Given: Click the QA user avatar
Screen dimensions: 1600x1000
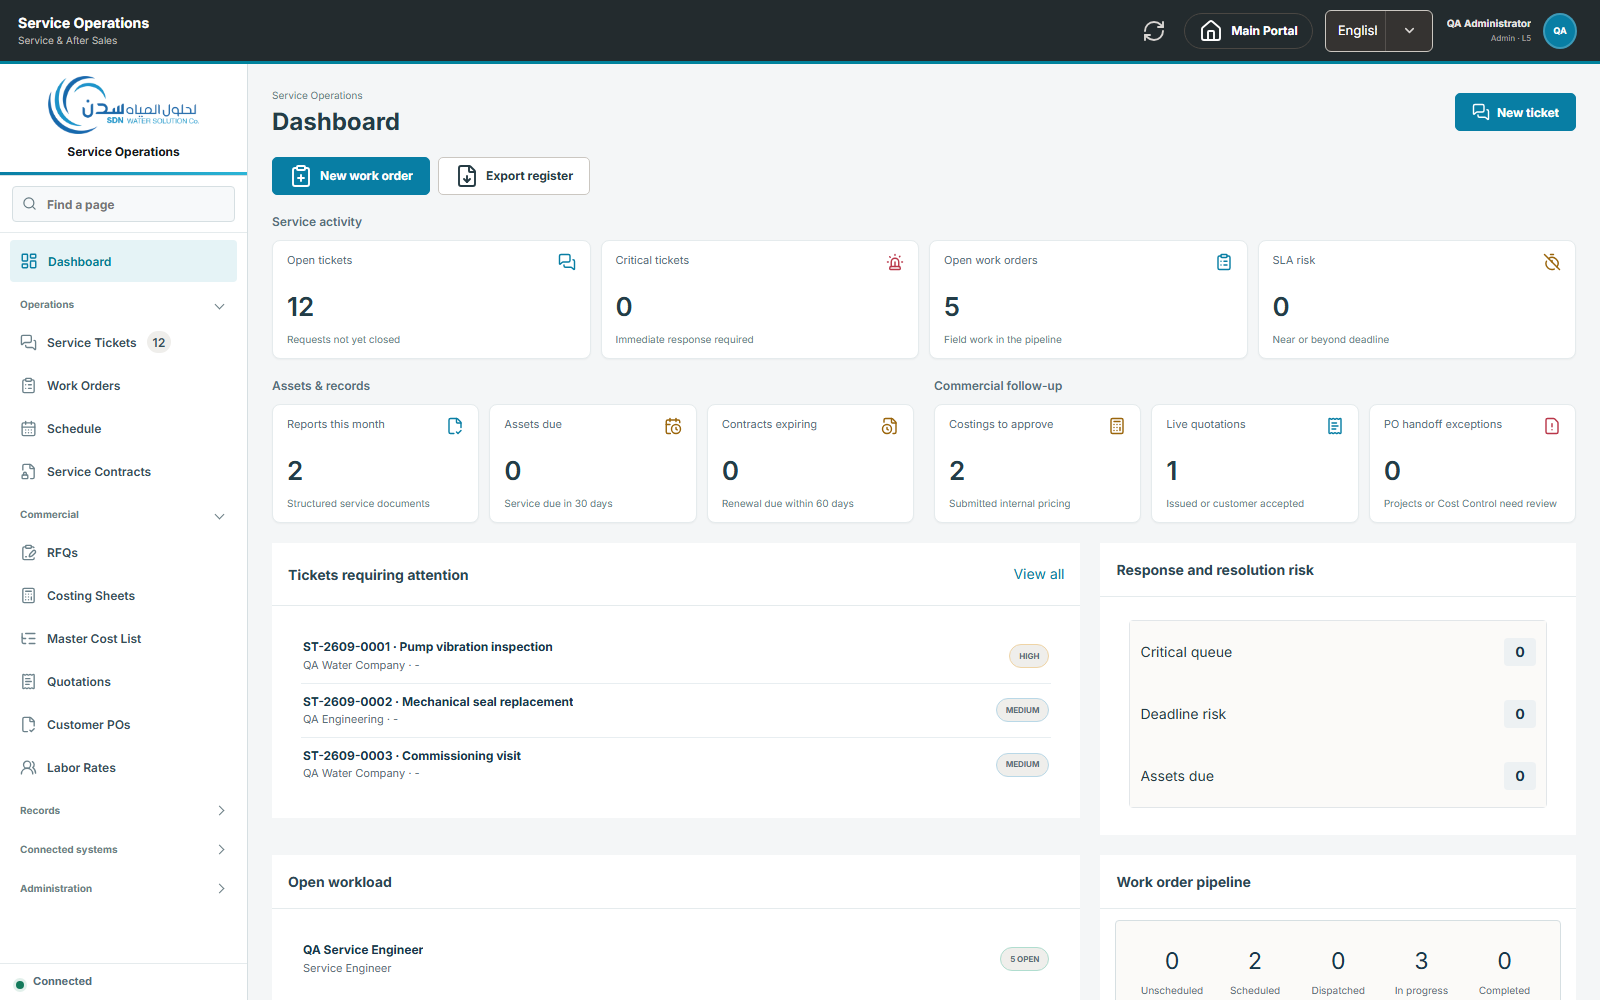Looking at the screenshot, I should coord(1560,31).
